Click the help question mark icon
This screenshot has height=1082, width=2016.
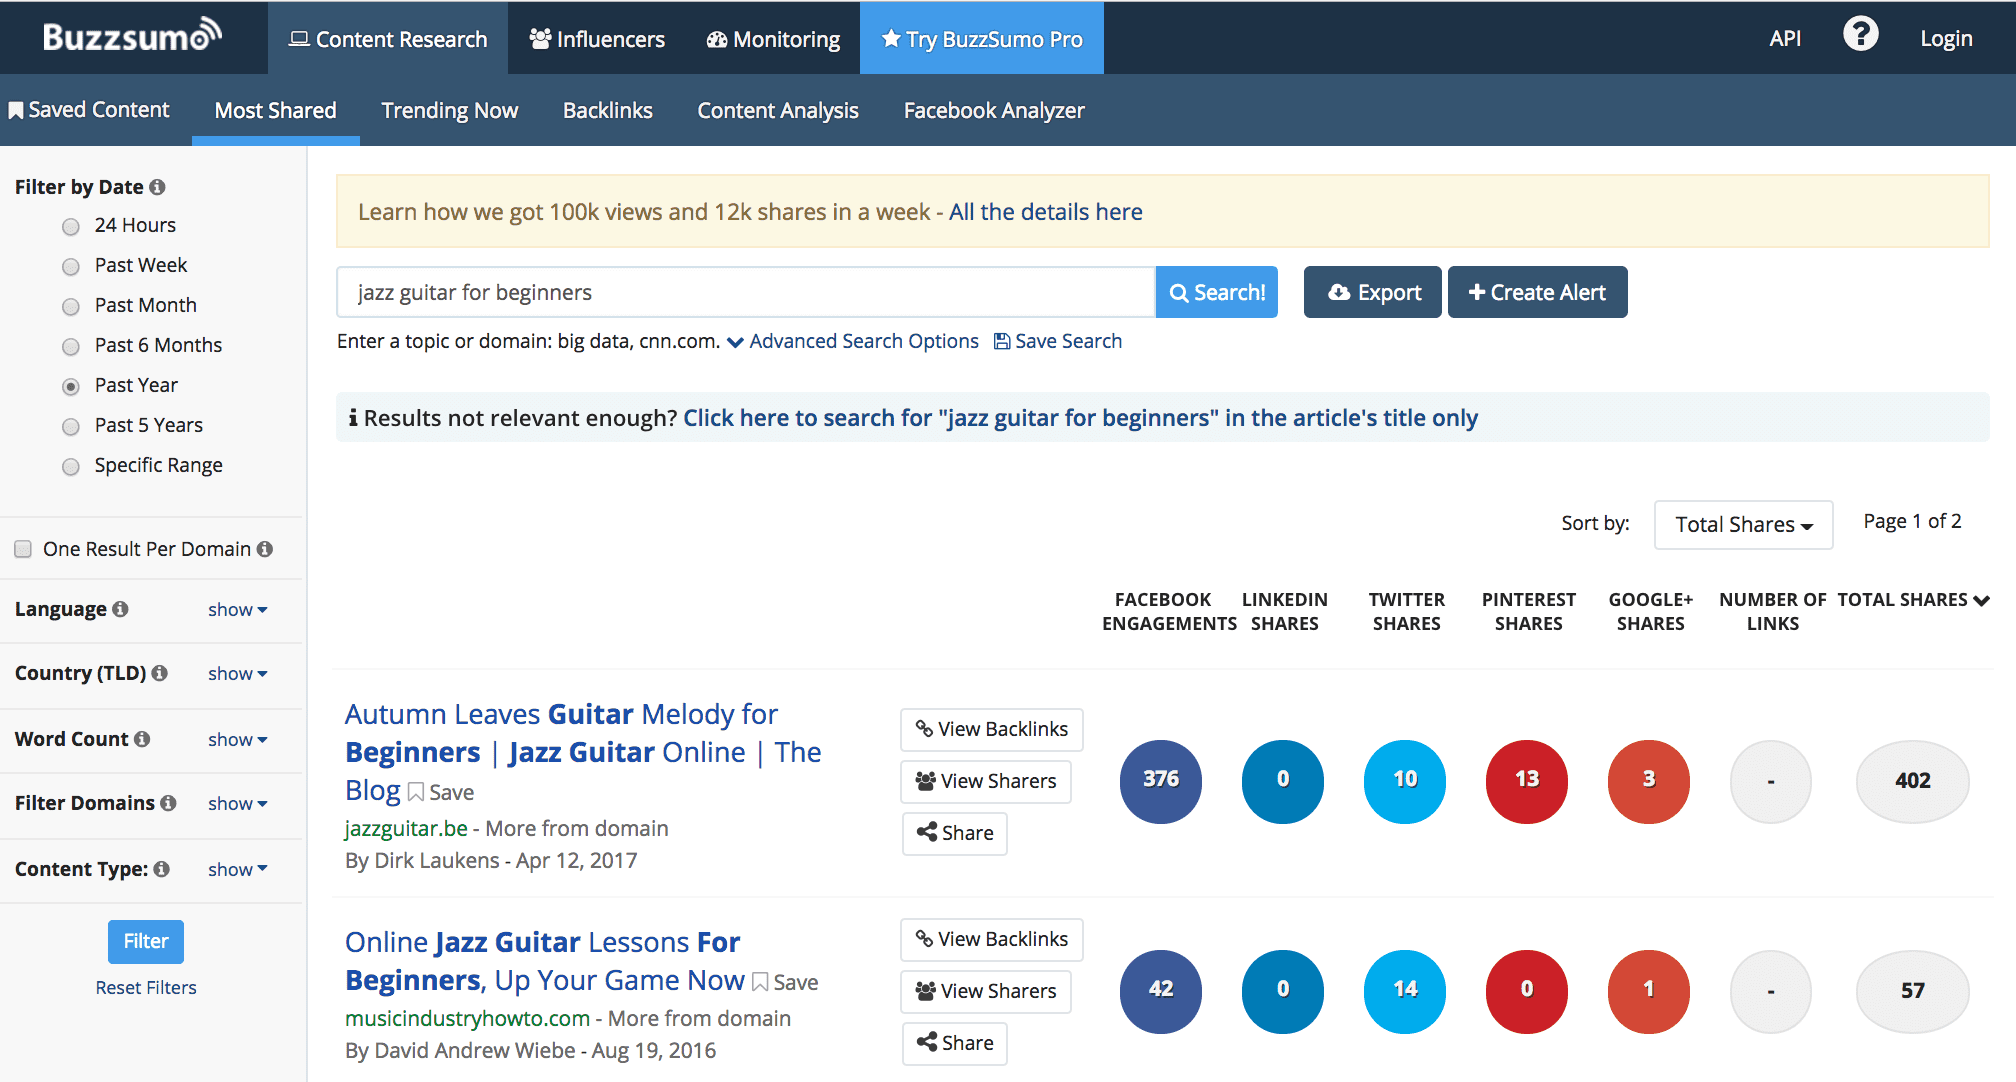click(1860, 36)
